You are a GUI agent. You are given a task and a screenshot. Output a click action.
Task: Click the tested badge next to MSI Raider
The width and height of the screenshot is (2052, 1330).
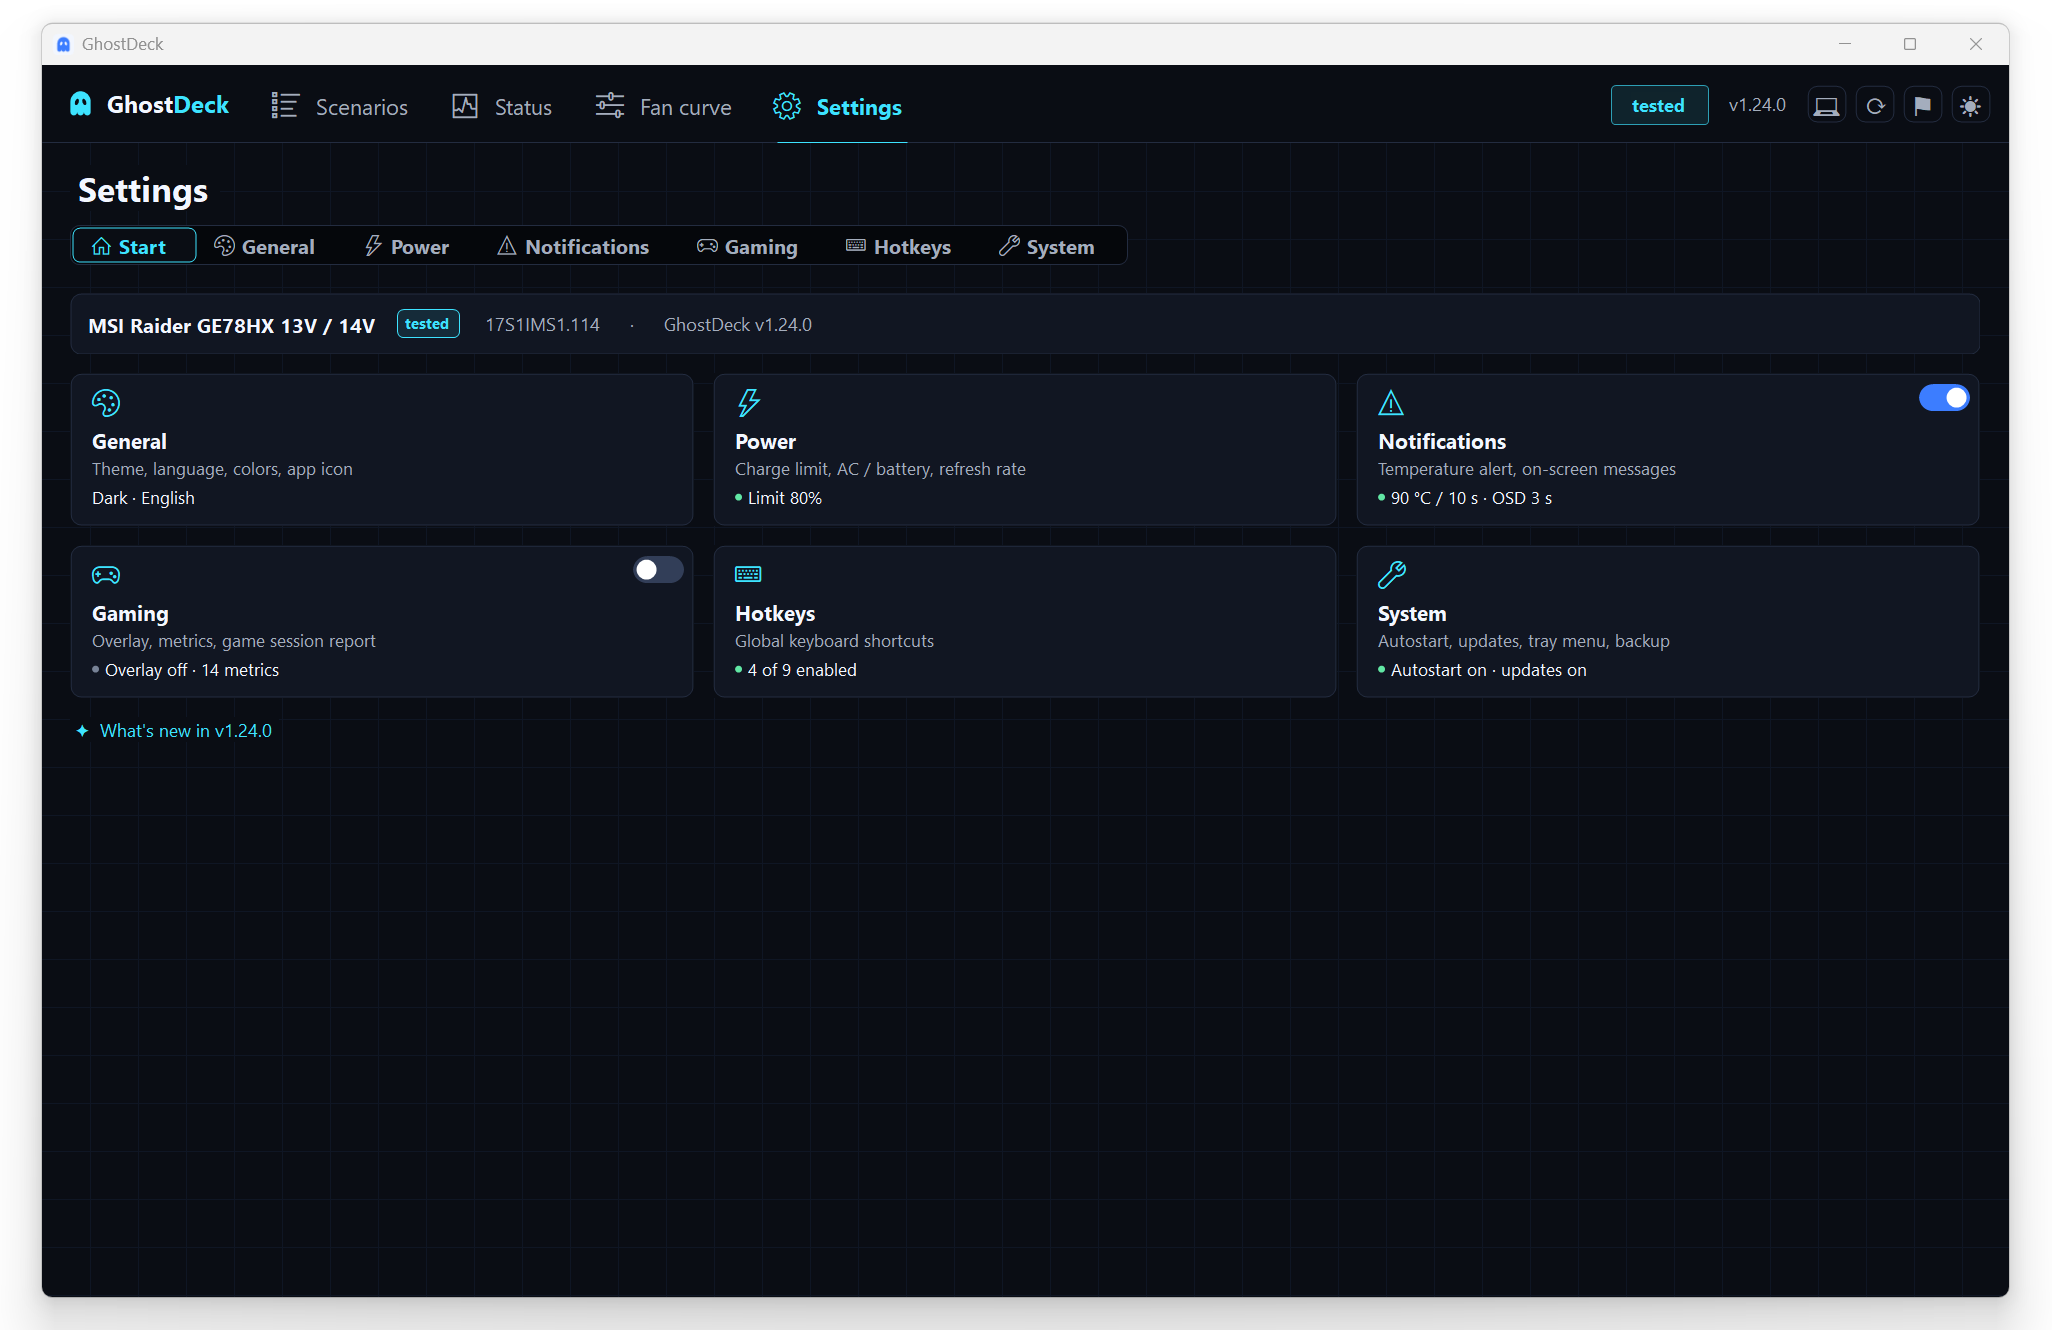428,324
